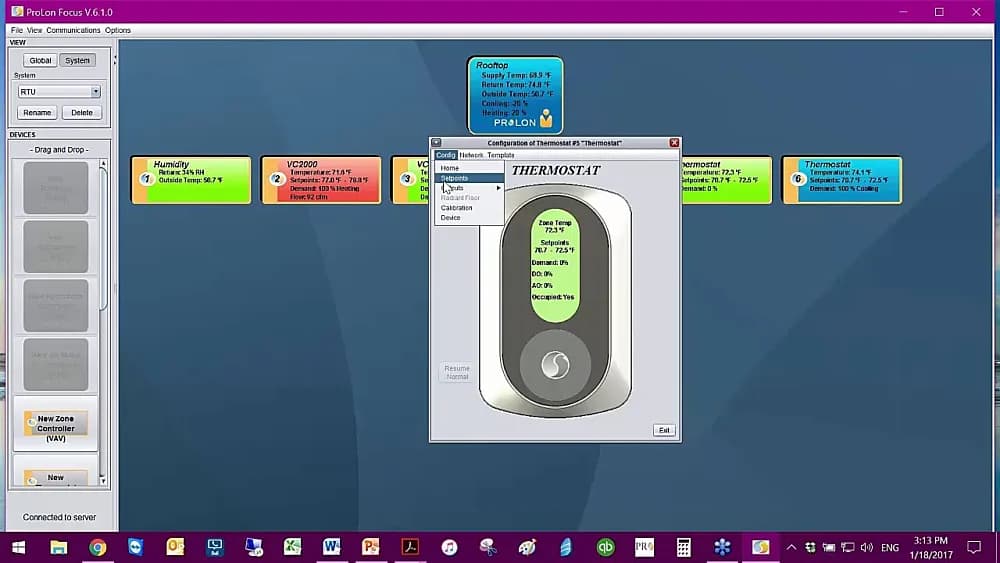Click the Rename system button
Viewport: 1000px width, 563px height.
pos(37,112)
